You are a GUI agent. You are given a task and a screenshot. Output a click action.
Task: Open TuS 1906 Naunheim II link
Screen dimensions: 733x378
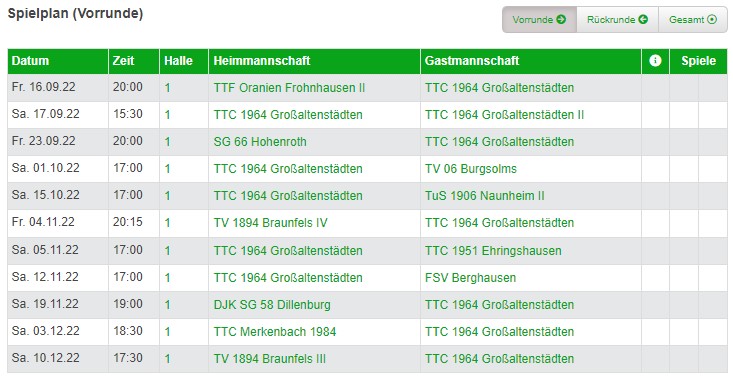485,196
